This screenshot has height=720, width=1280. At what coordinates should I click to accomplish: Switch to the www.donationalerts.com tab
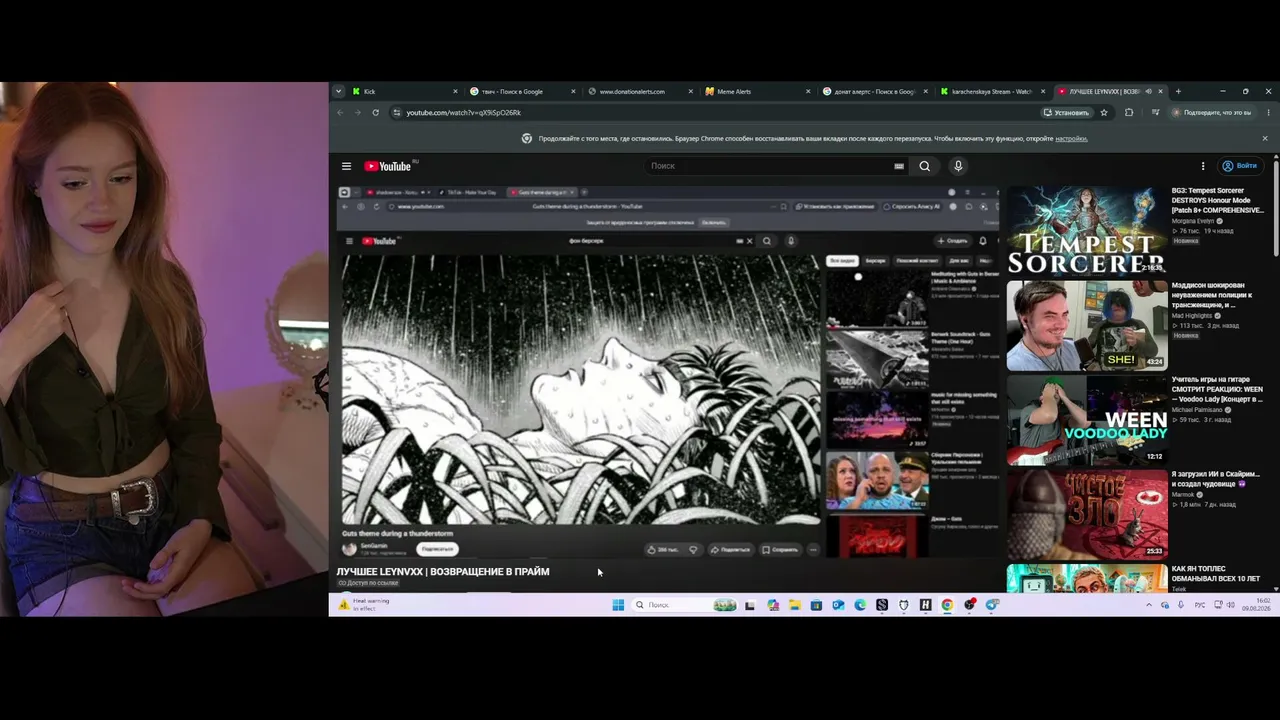640,91
